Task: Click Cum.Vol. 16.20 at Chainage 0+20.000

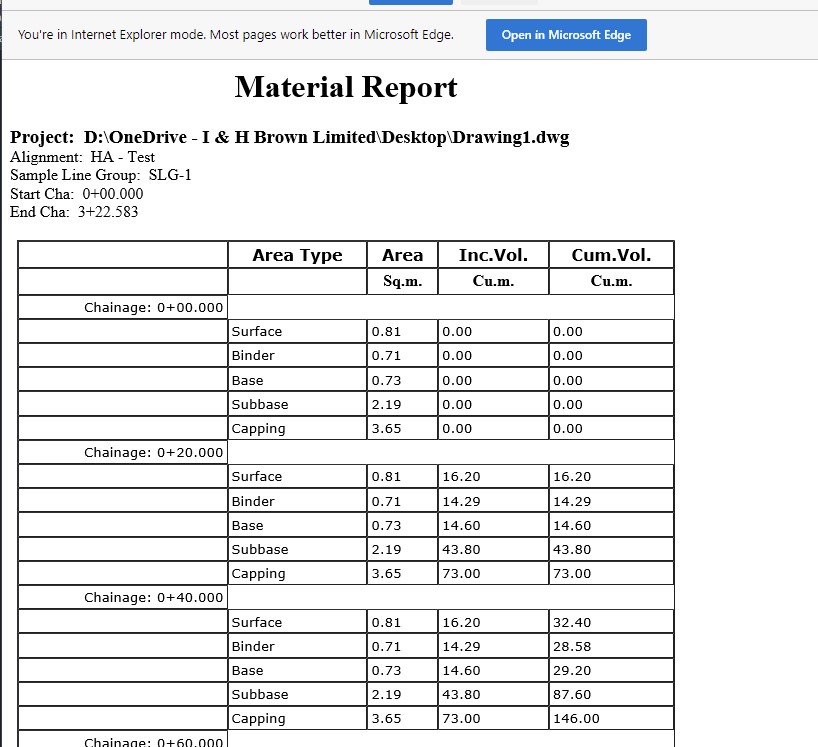Action: (x=572, y=476)
